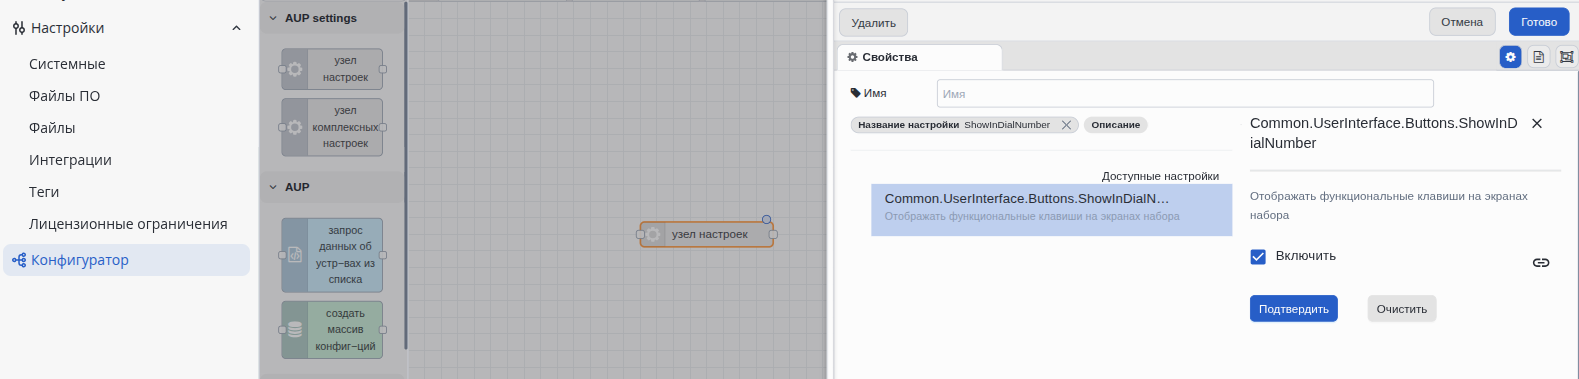The width and height of the screenshot is (1579, 379).
Task: Switch to the Свойства tab
Action: pyautogui.click(x=919, y=57)
